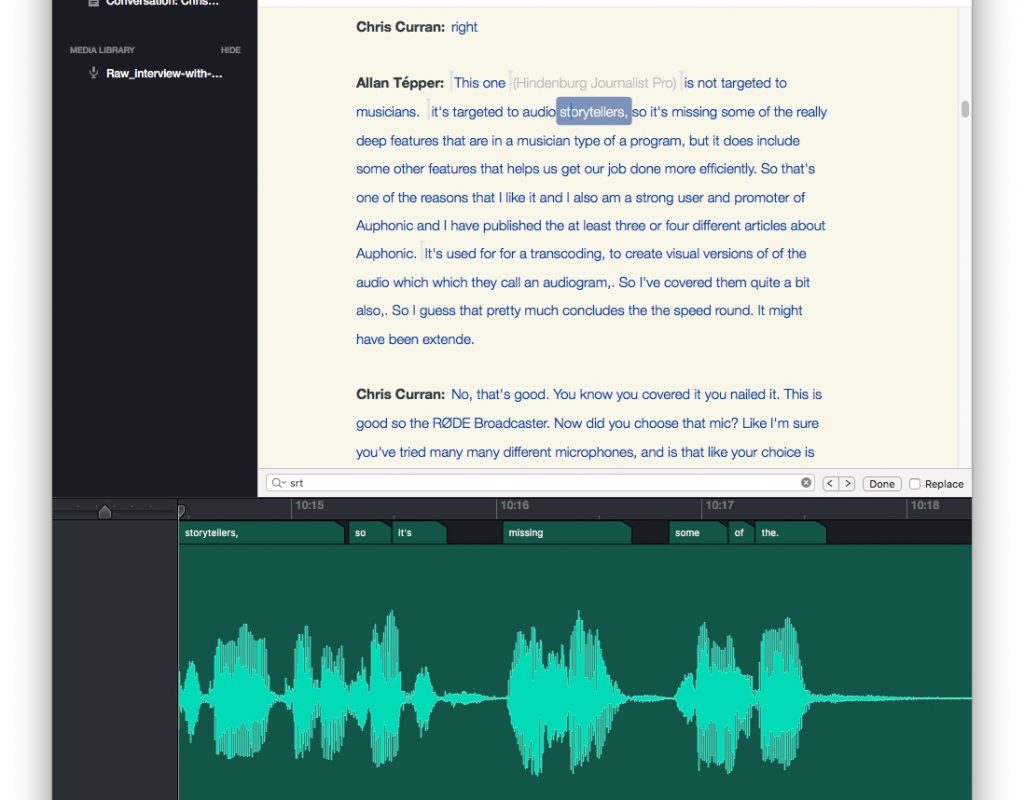Screen dimensions: 1024x800
Task: Select the 'so' word clip in timeline
Action: click(370, 532)
